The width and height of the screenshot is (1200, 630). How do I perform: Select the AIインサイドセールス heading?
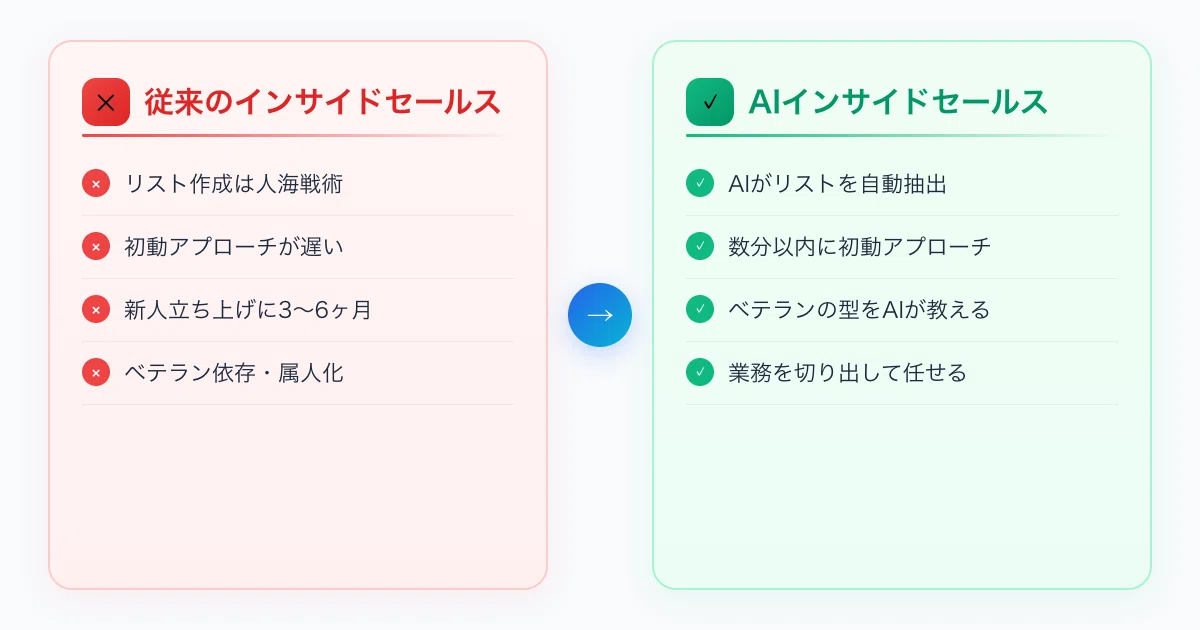point(898,102)
